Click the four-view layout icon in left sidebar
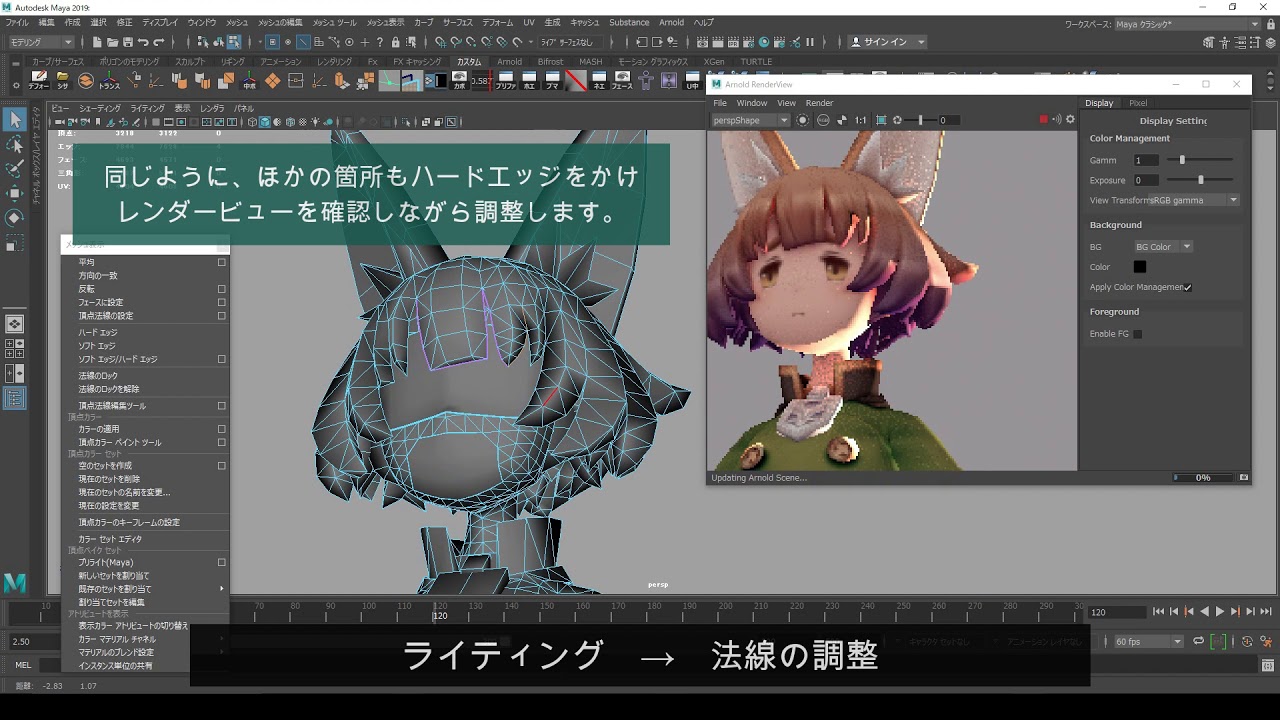This screenshot has height=720, width=1280. (x=14, y=348)
